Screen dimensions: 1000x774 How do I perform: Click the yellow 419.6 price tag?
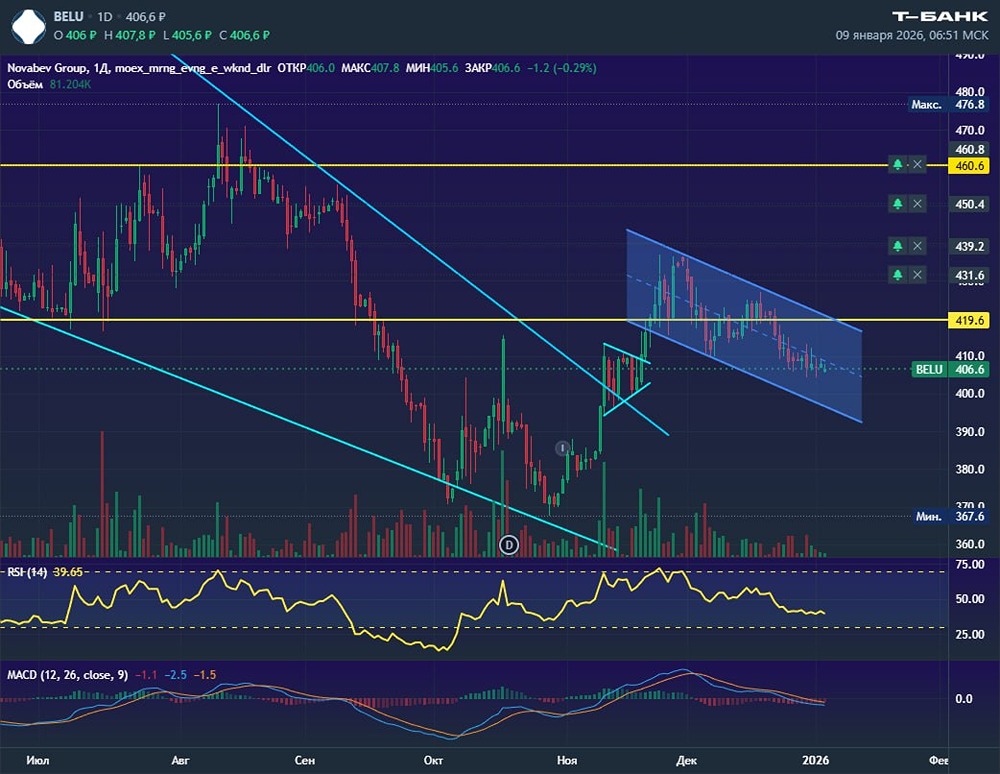(x=969, y=320)
